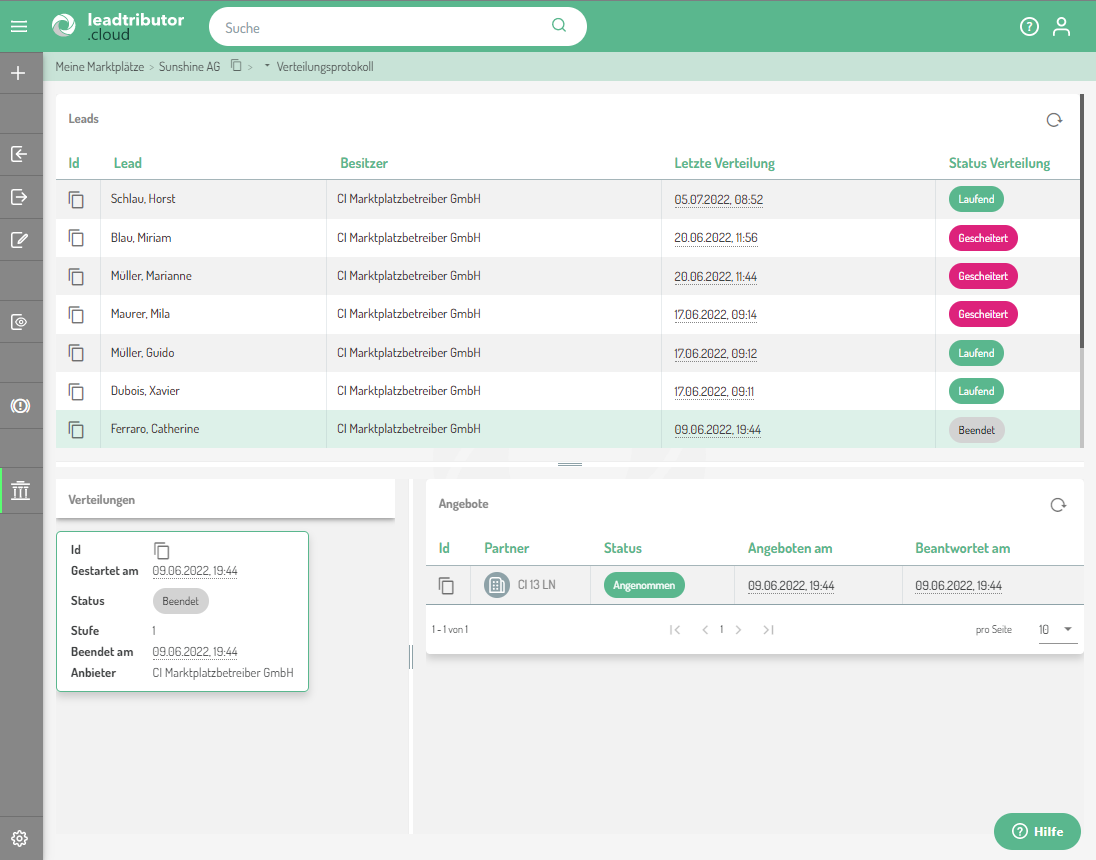Image resolution: width=1096 pixels, height=860 pixels.
Task: Refresh the Leads table
Action: [1054, 120]
